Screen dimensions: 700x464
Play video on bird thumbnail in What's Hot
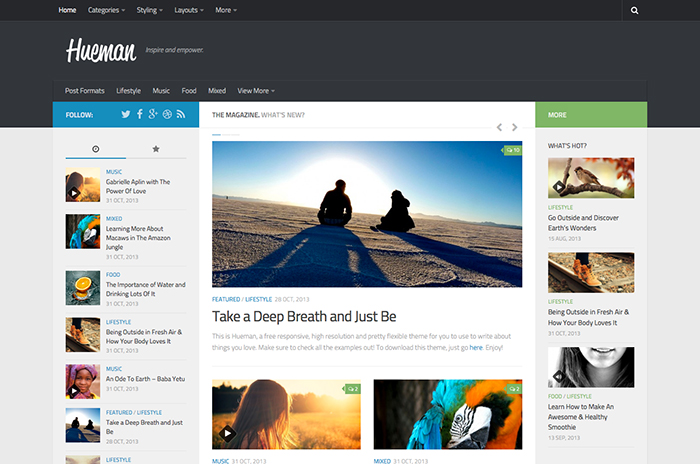tap(558, 187)
